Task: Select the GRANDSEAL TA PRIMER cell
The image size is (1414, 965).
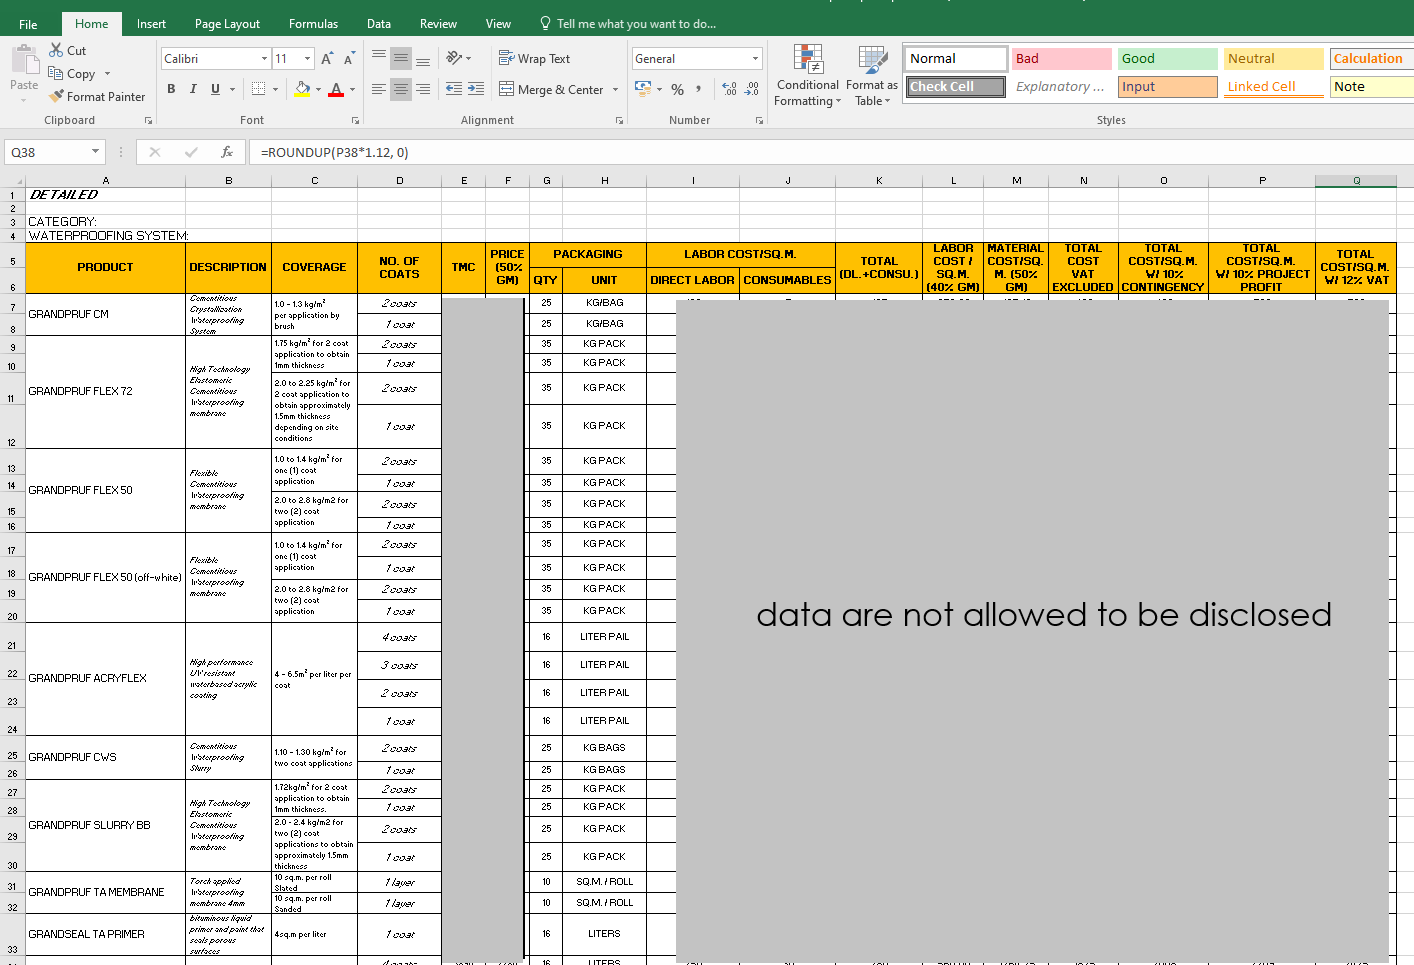Action: tap(105, 934)
